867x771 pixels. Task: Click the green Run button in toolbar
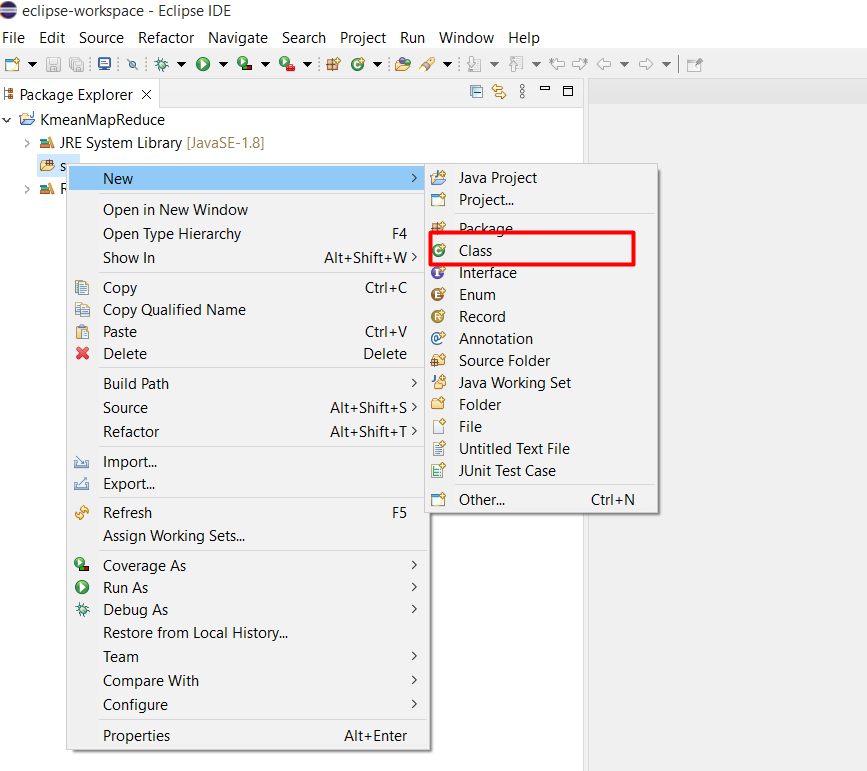pos(203,64)
